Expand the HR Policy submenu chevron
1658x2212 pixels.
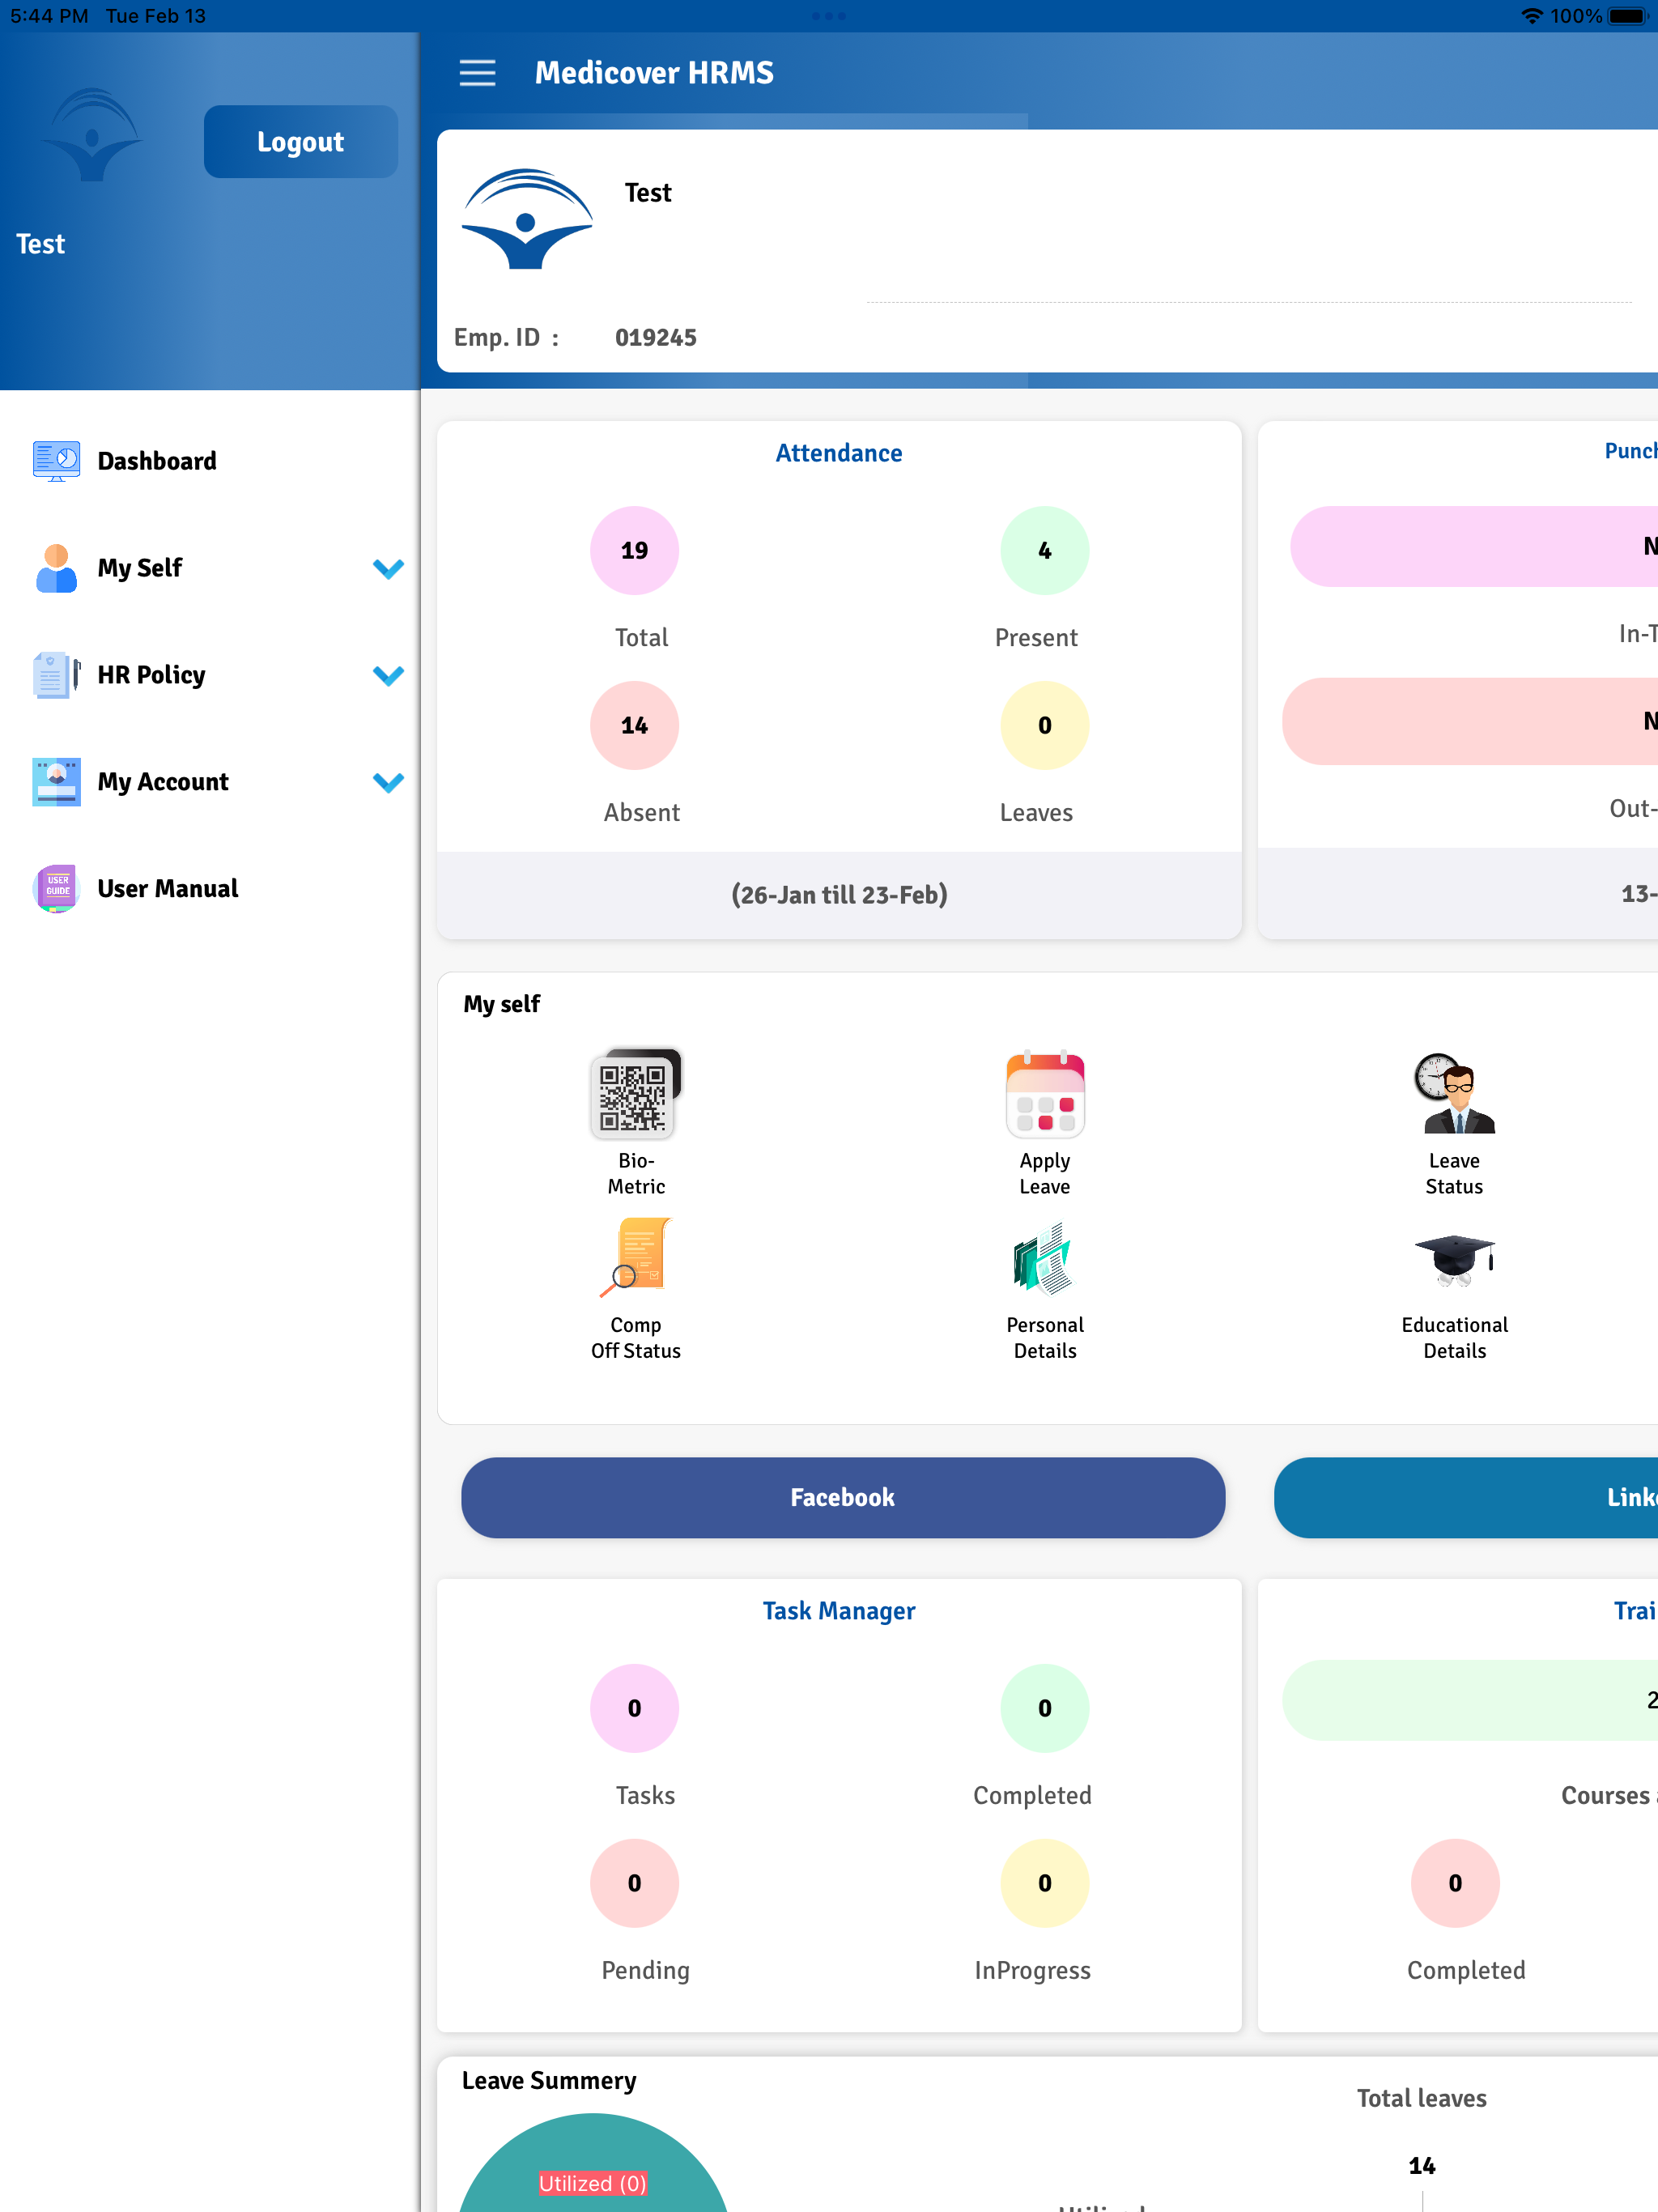tap(388, 676)
